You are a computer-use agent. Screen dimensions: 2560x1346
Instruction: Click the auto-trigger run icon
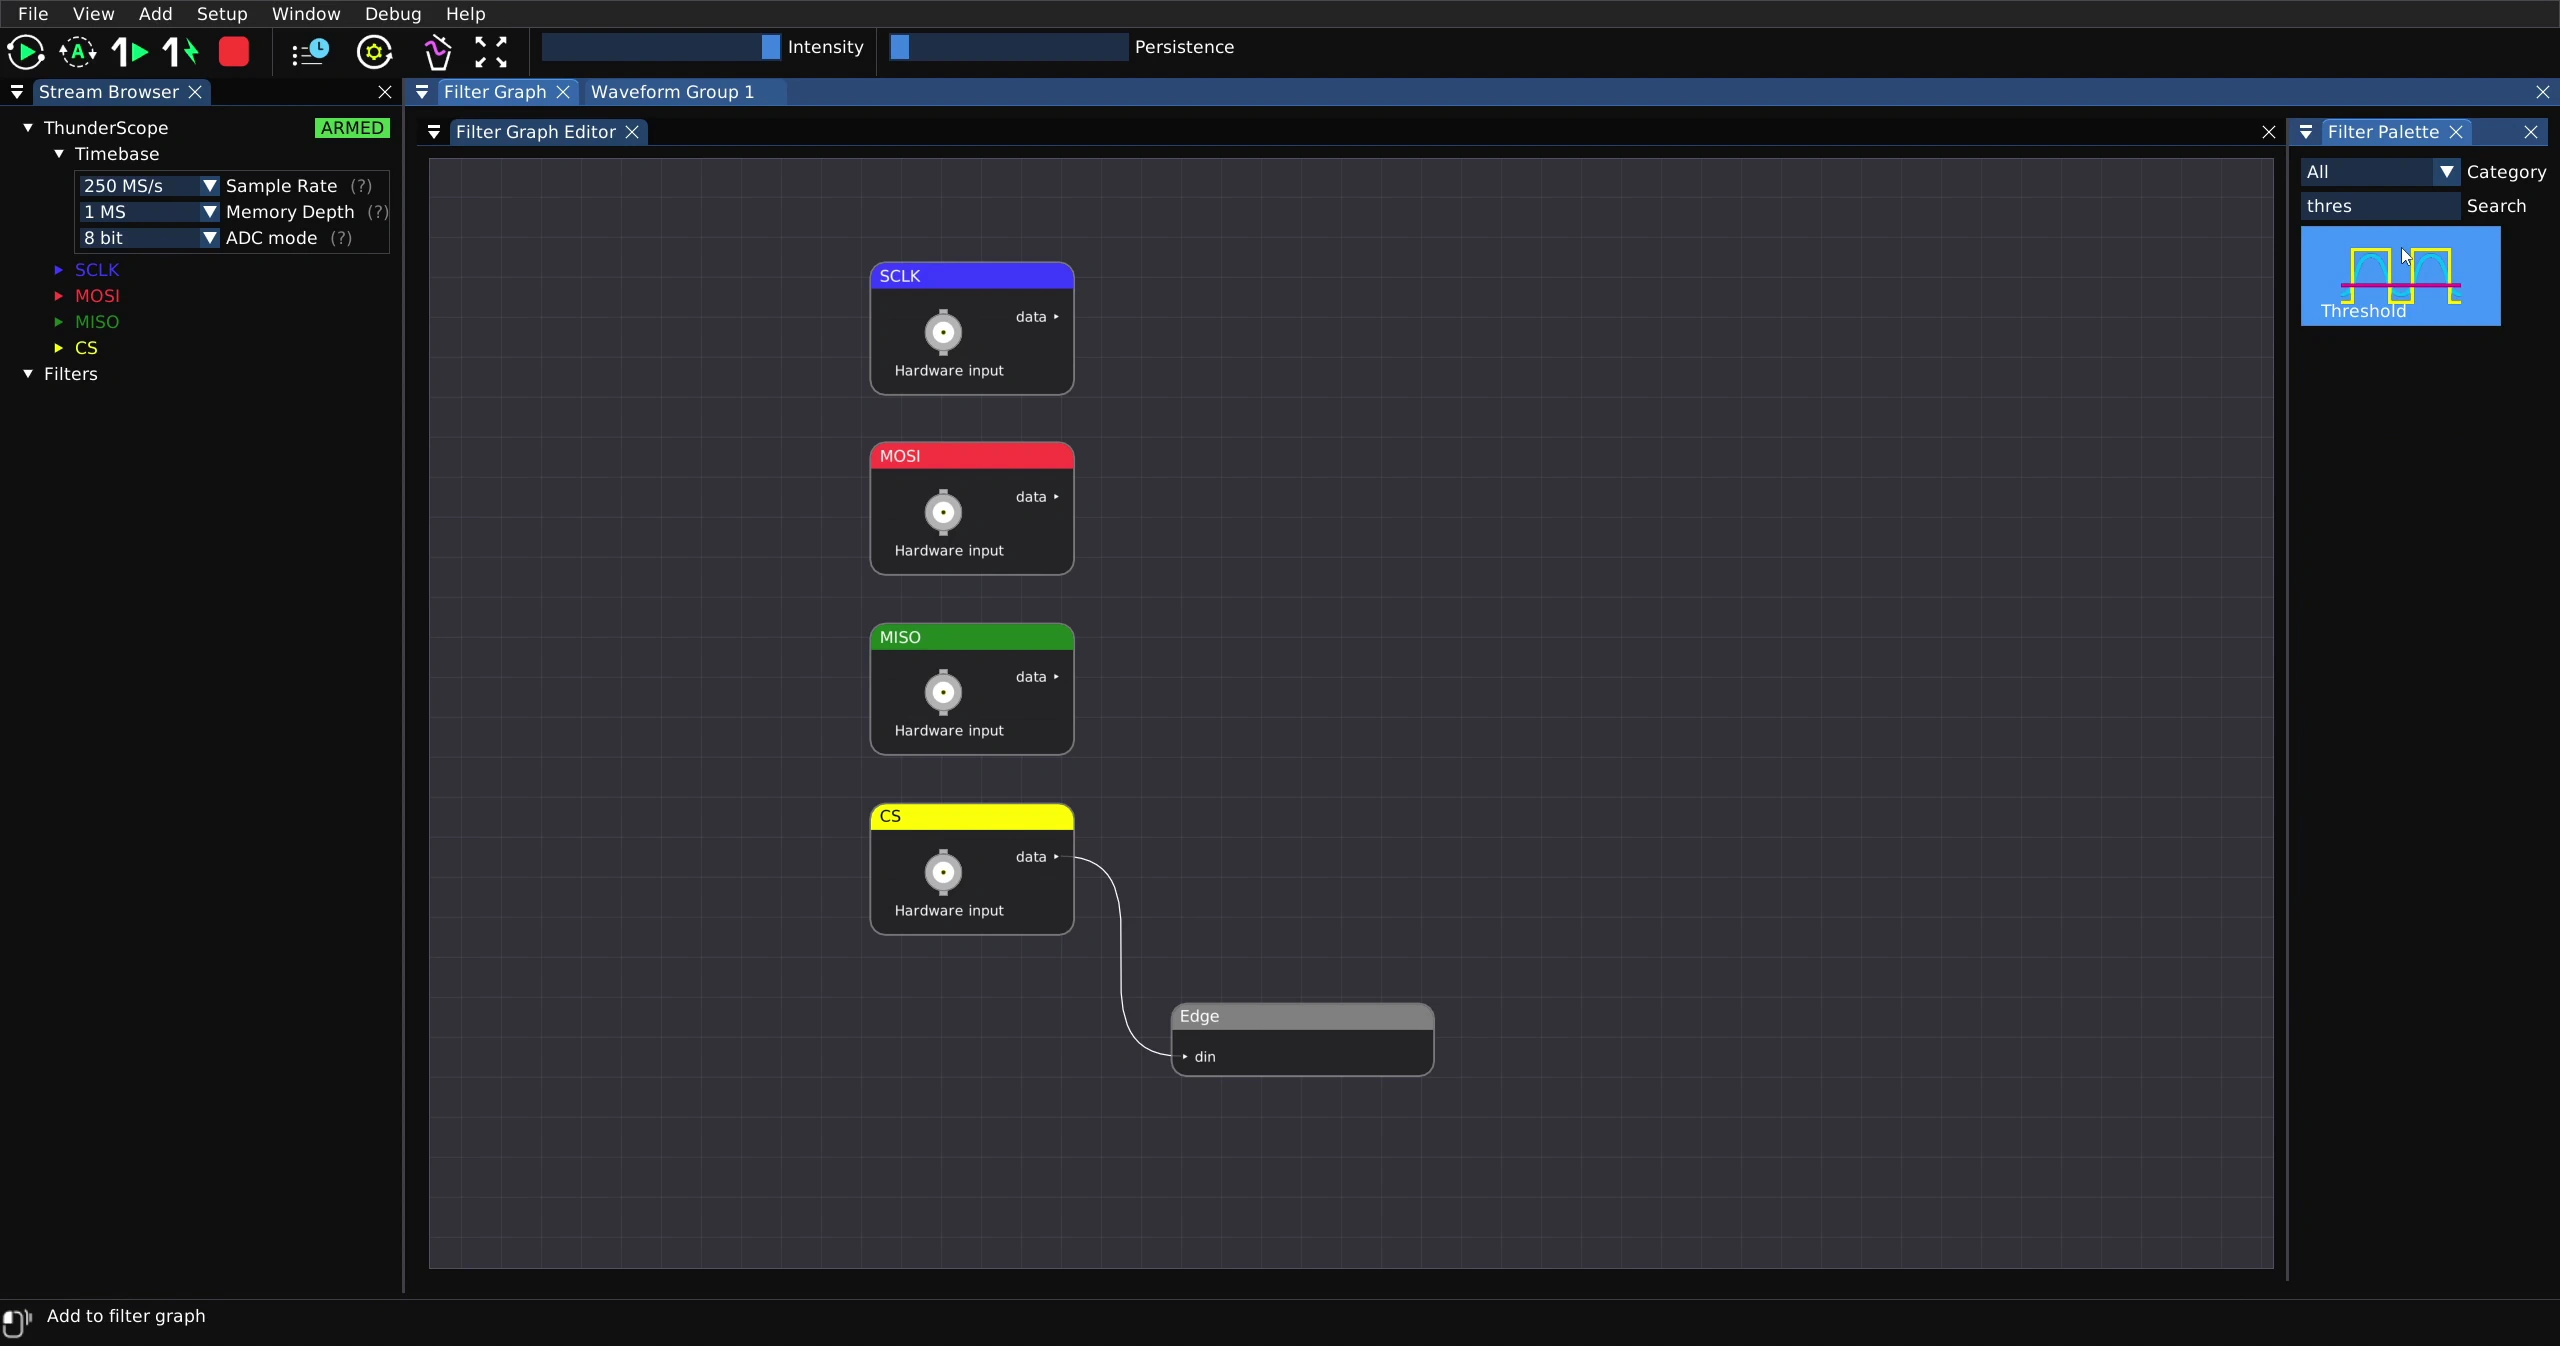pos(78,52)
